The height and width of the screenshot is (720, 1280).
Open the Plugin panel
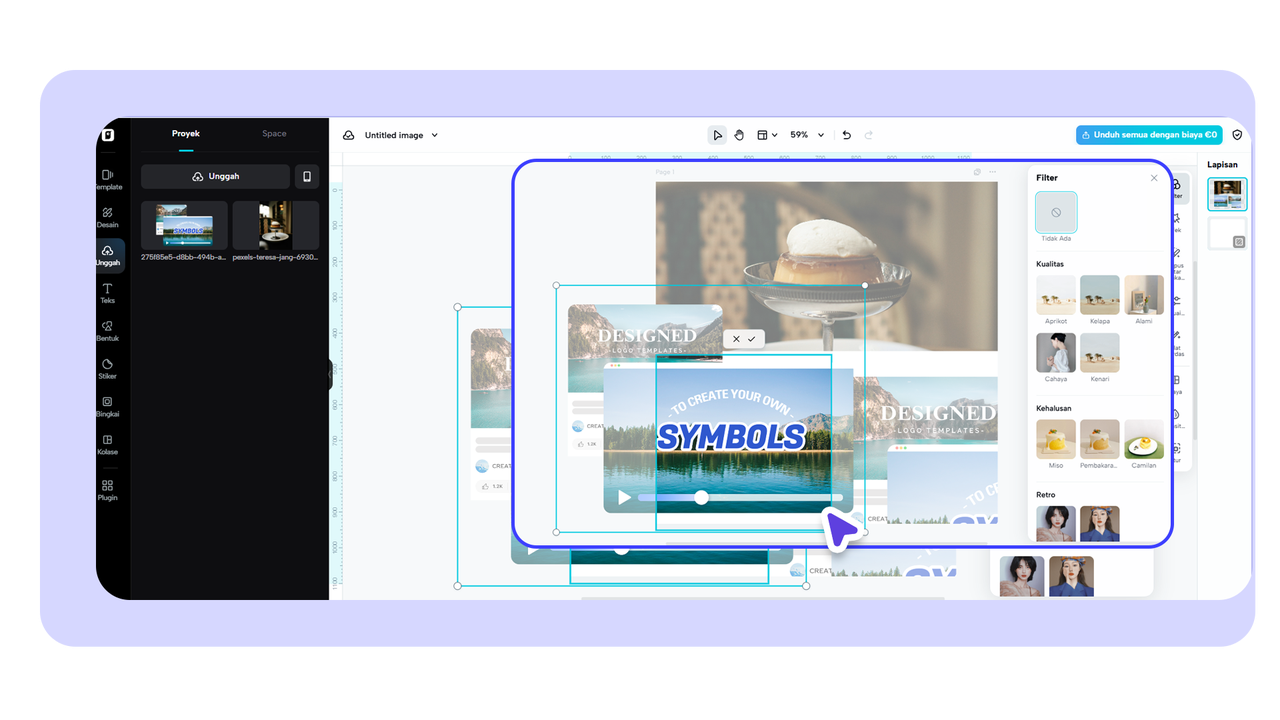[x=108, y=490]
